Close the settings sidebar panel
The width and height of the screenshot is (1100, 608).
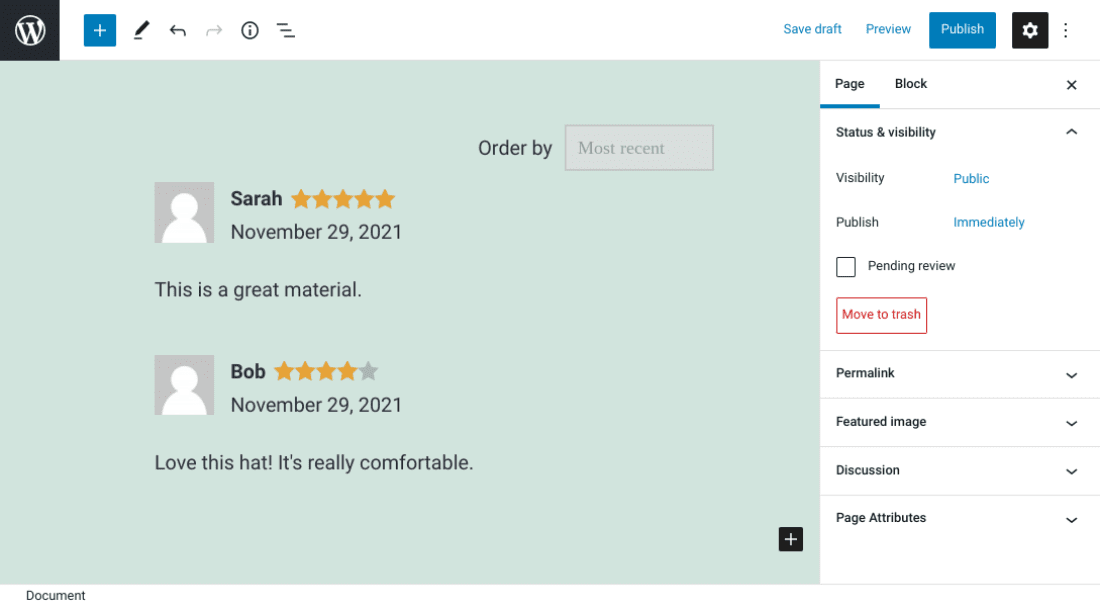pyautogui.click(x=1071, y=85)
